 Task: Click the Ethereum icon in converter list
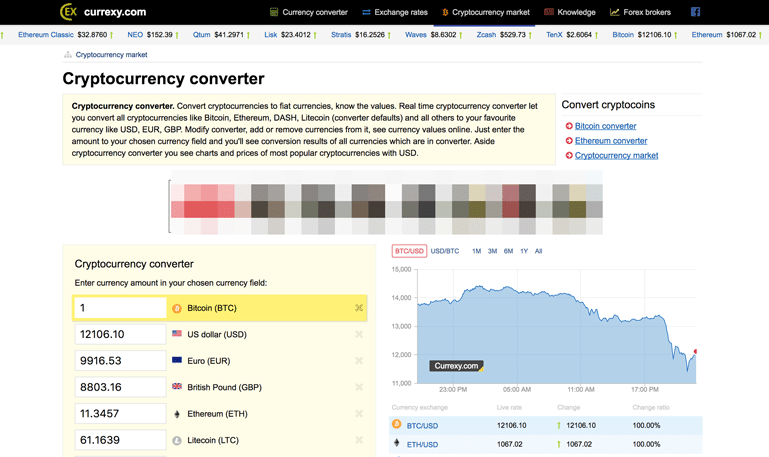pos(177,414)
